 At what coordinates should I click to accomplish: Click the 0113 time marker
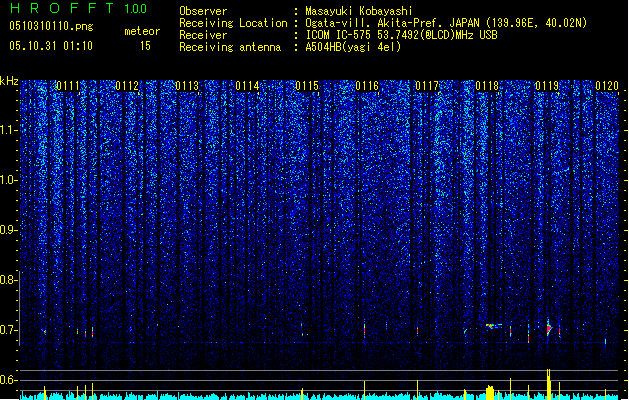187,86
